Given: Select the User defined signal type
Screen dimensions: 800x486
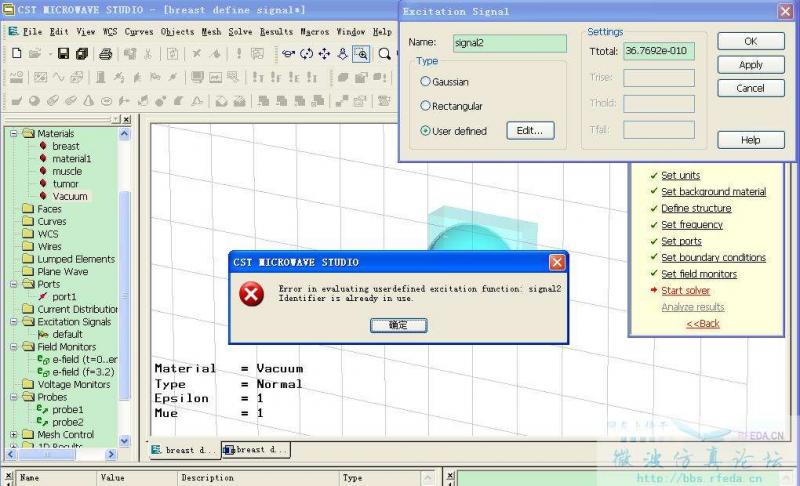Looking at the screenshot, I should click(425, 131).
